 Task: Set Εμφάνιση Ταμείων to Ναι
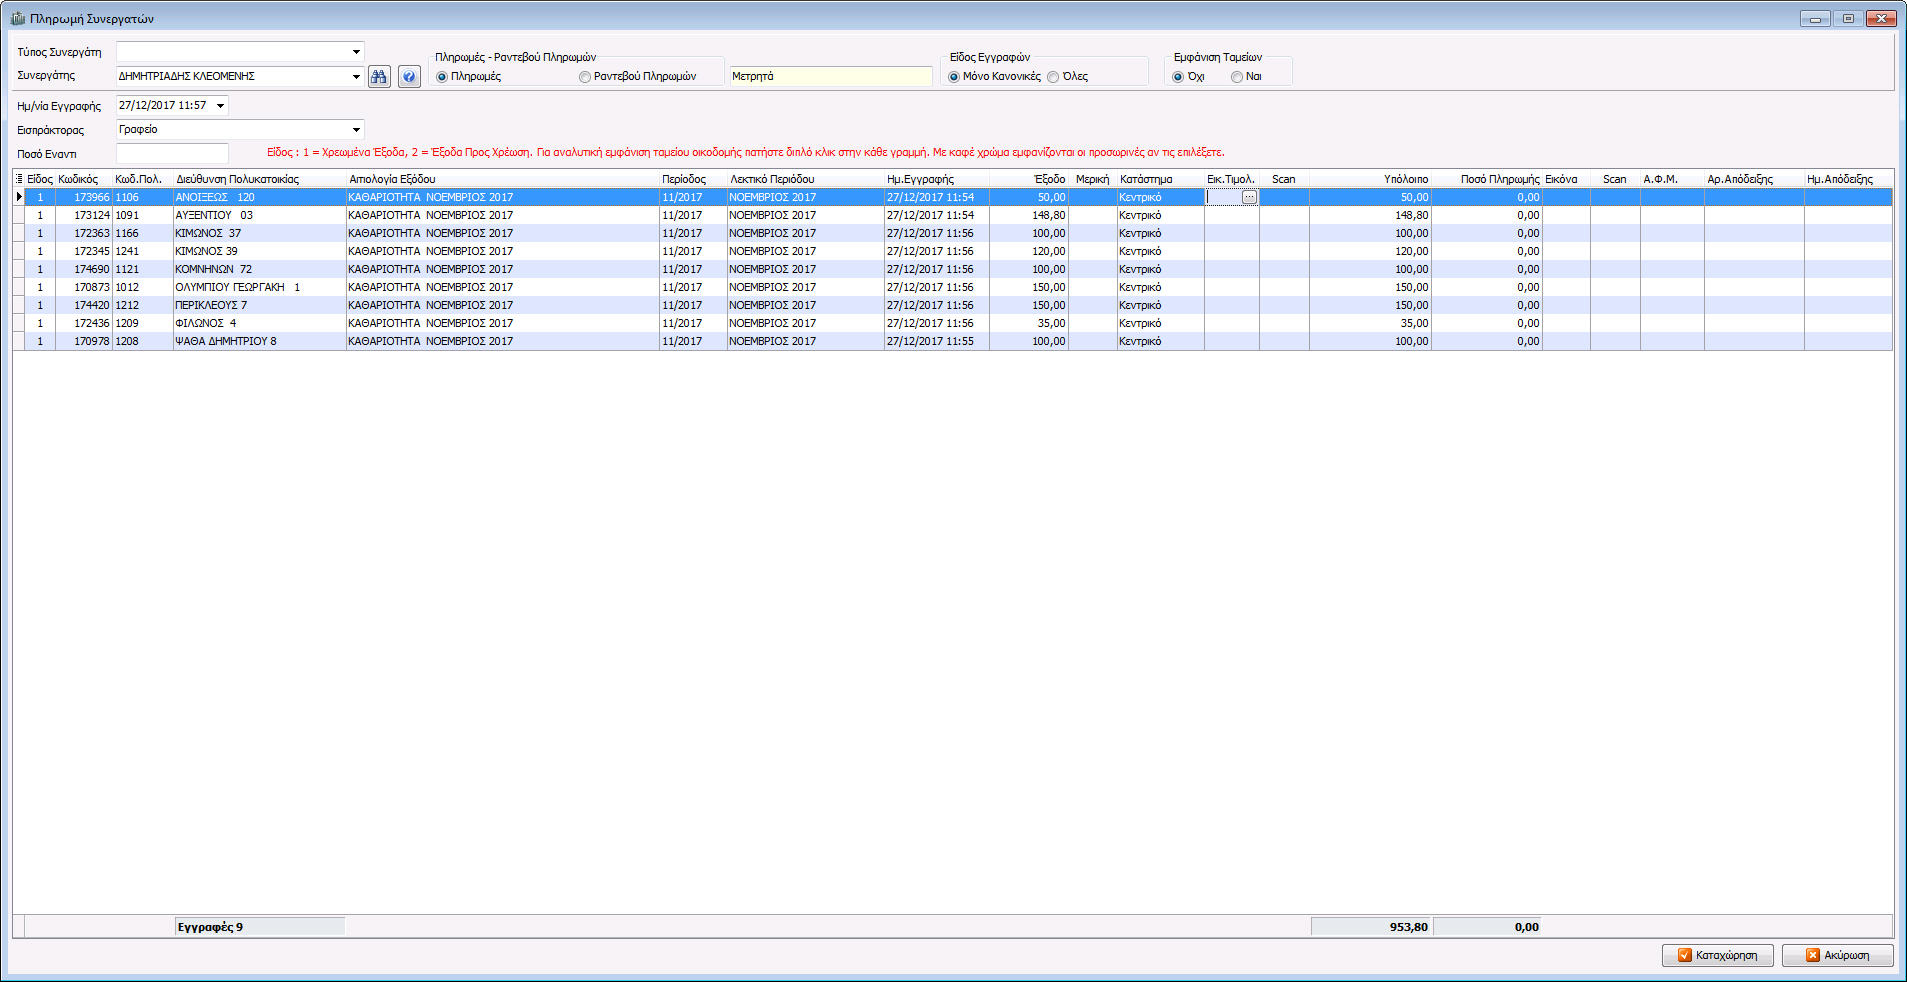coord(1237,77)
